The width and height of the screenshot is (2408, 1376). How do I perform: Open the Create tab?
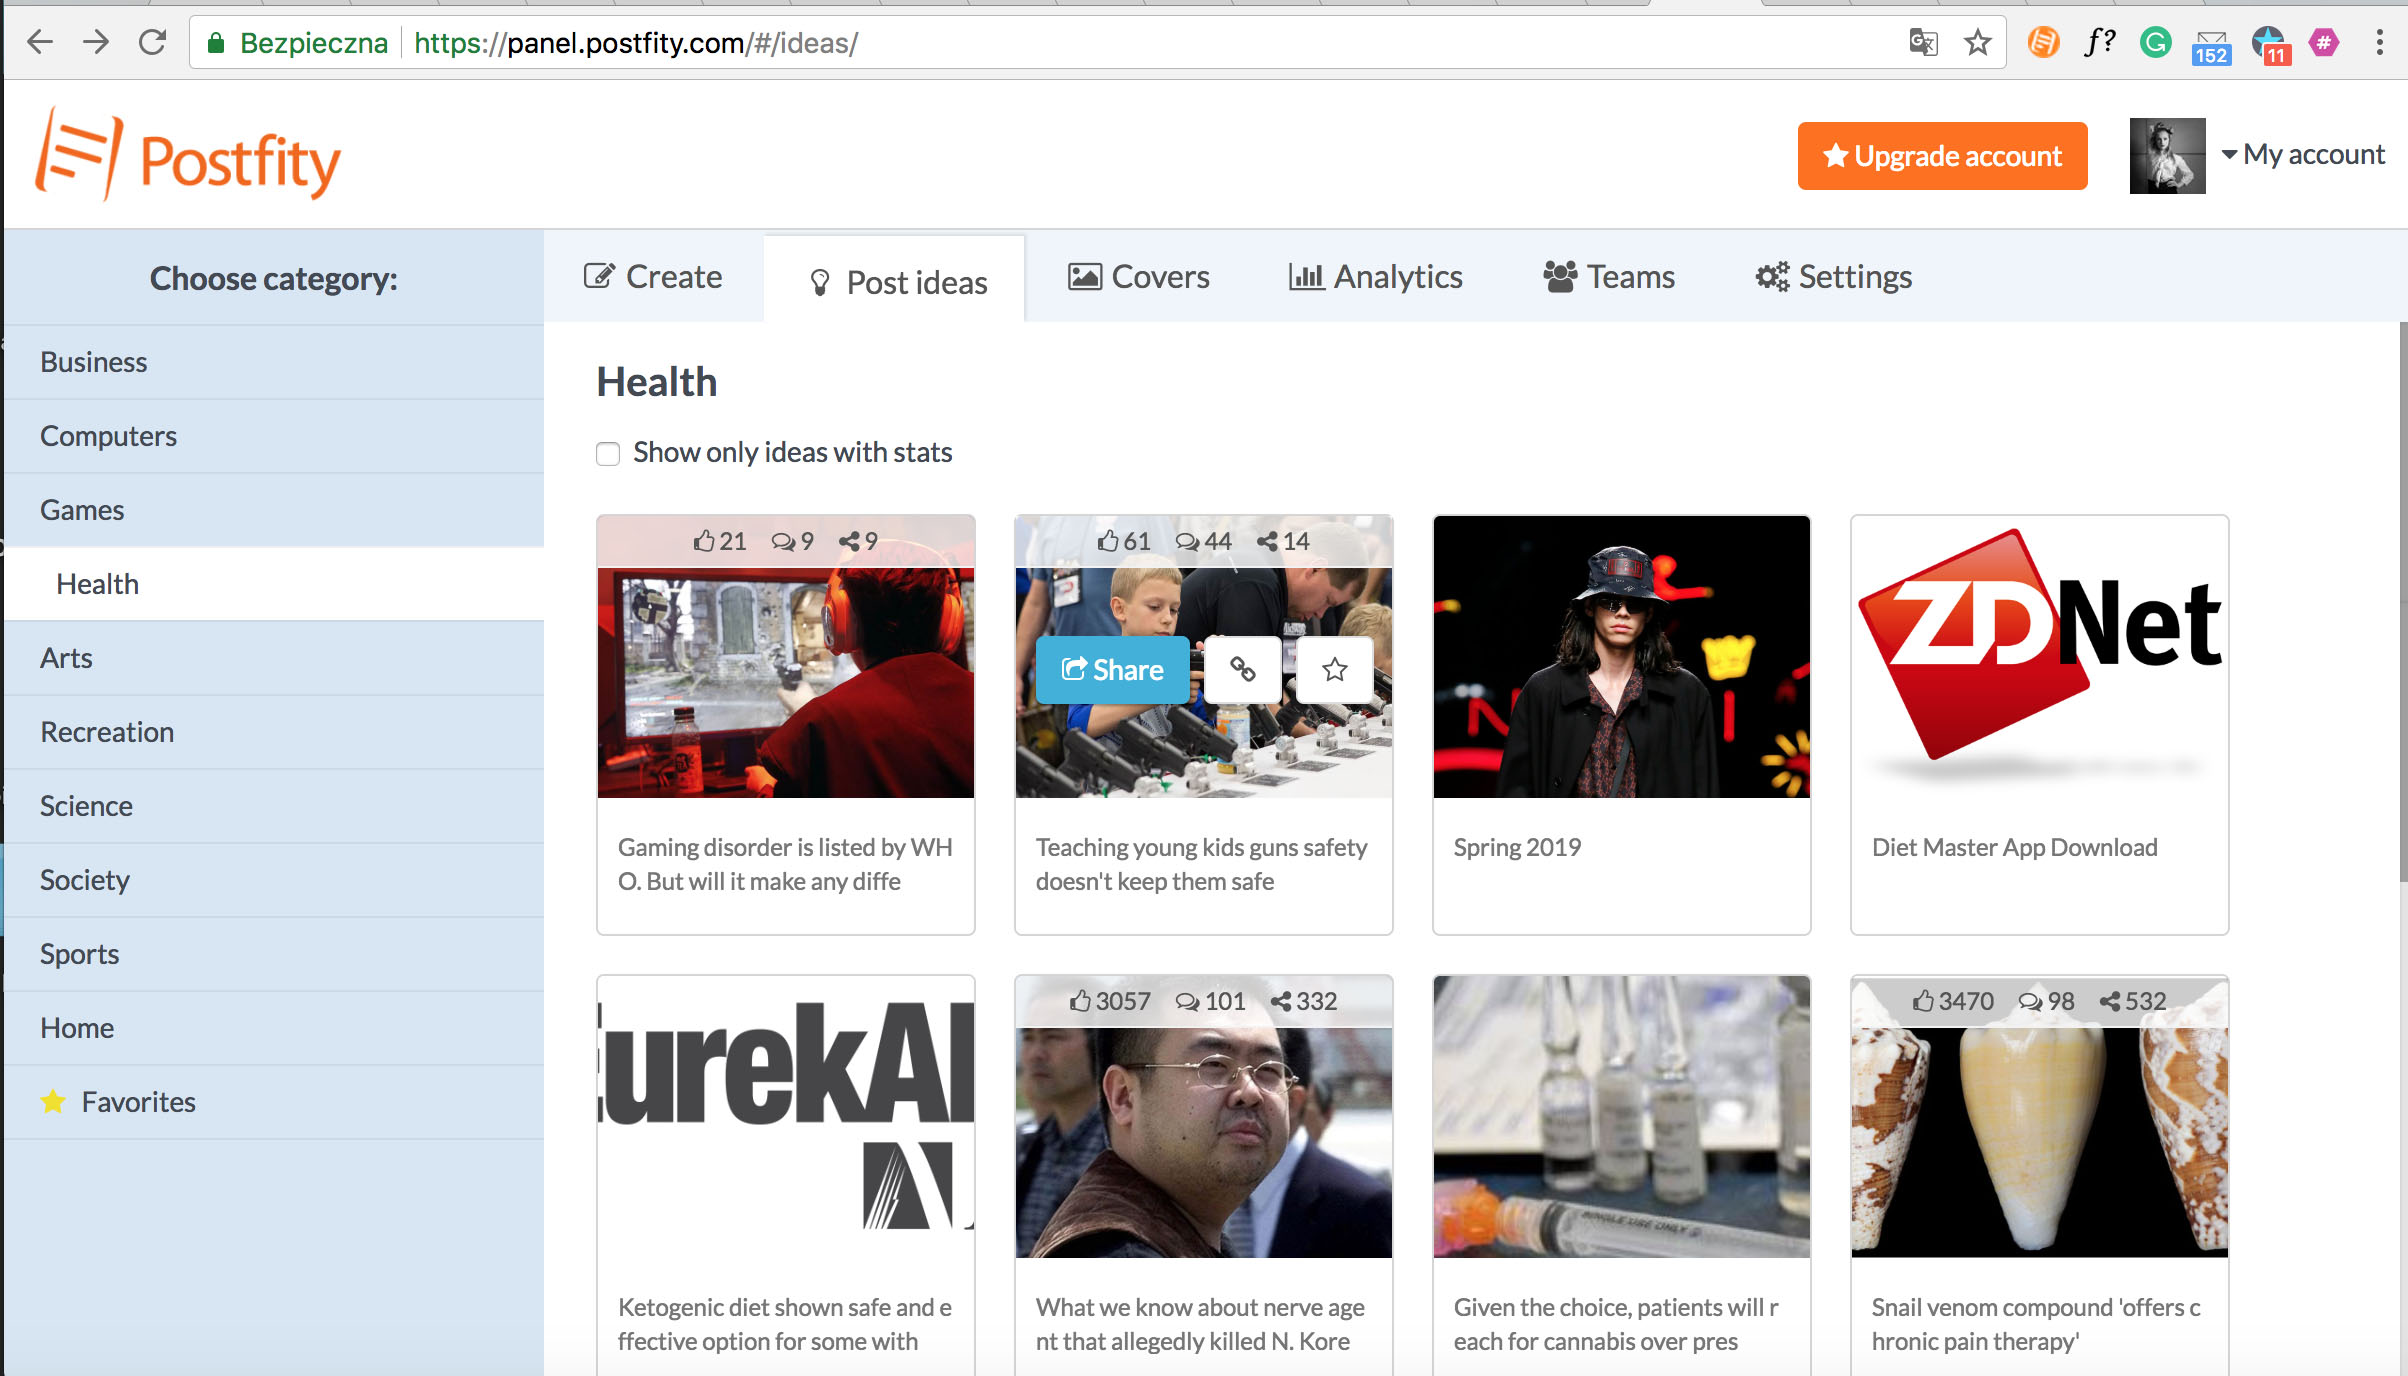point(653,276)
